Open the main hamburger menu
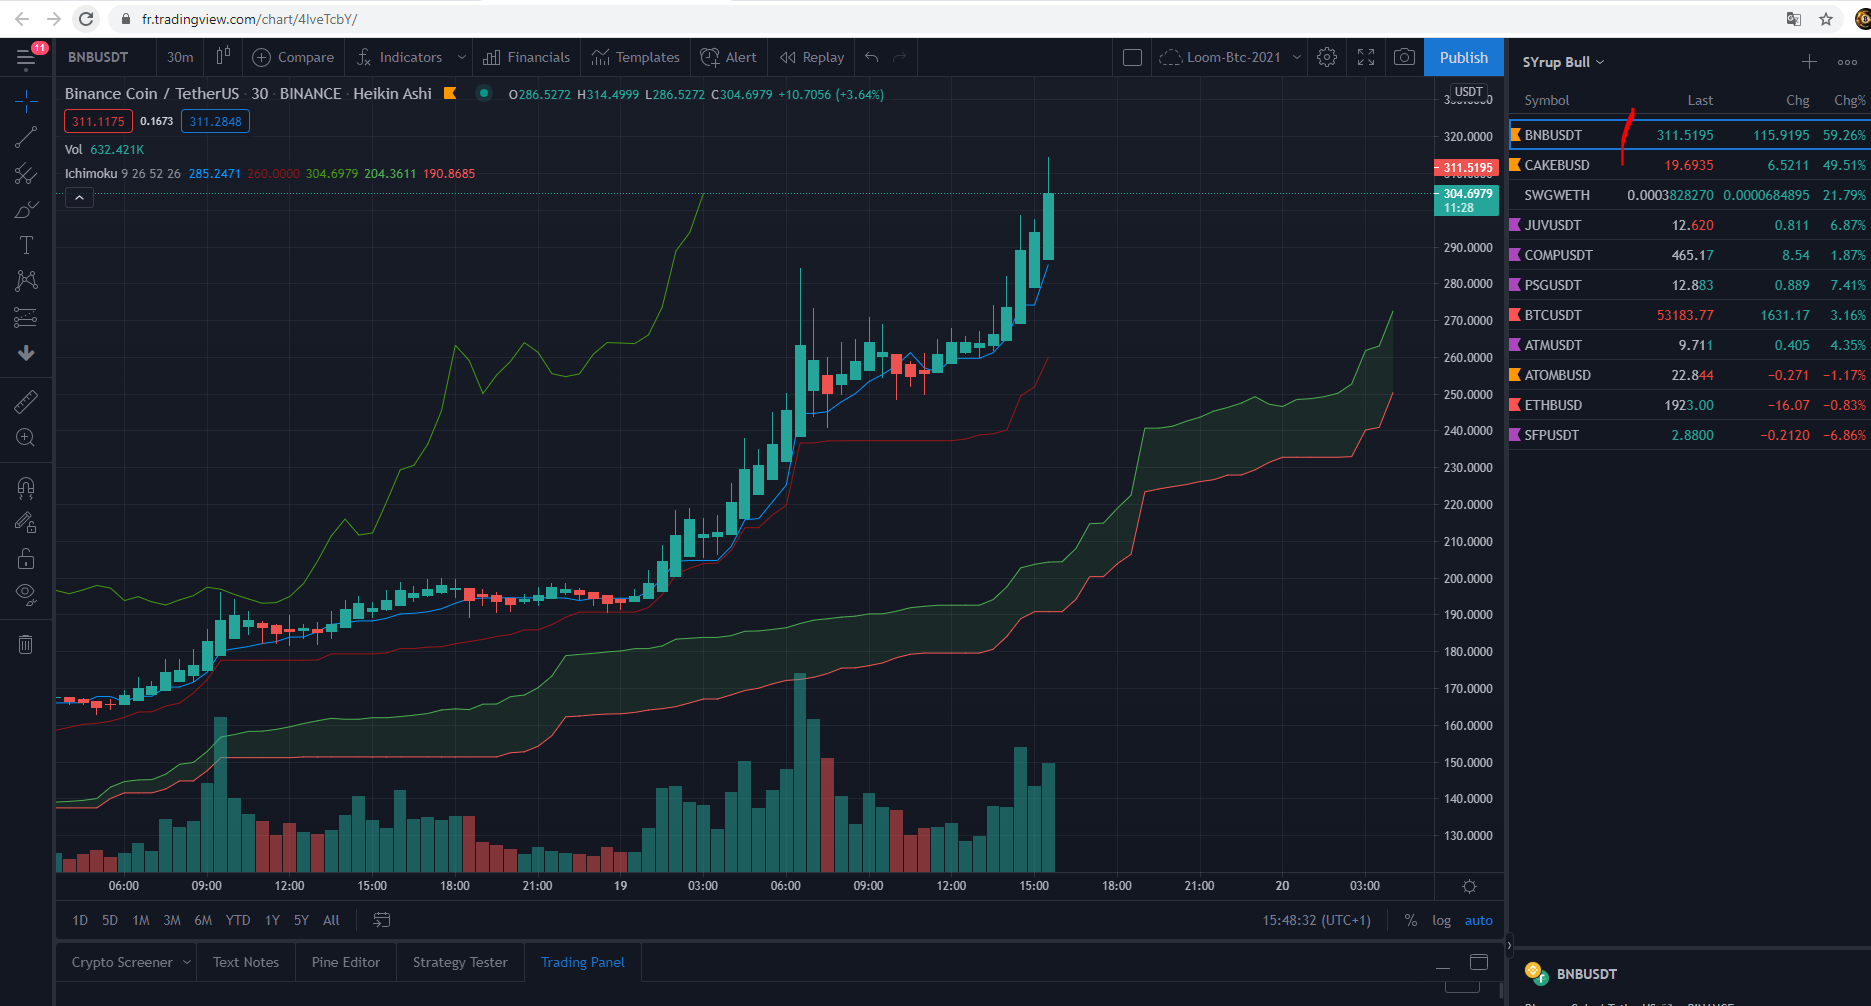This screenshot has height=1006, width=1871. pyautogui.click(x=26, y=58)
